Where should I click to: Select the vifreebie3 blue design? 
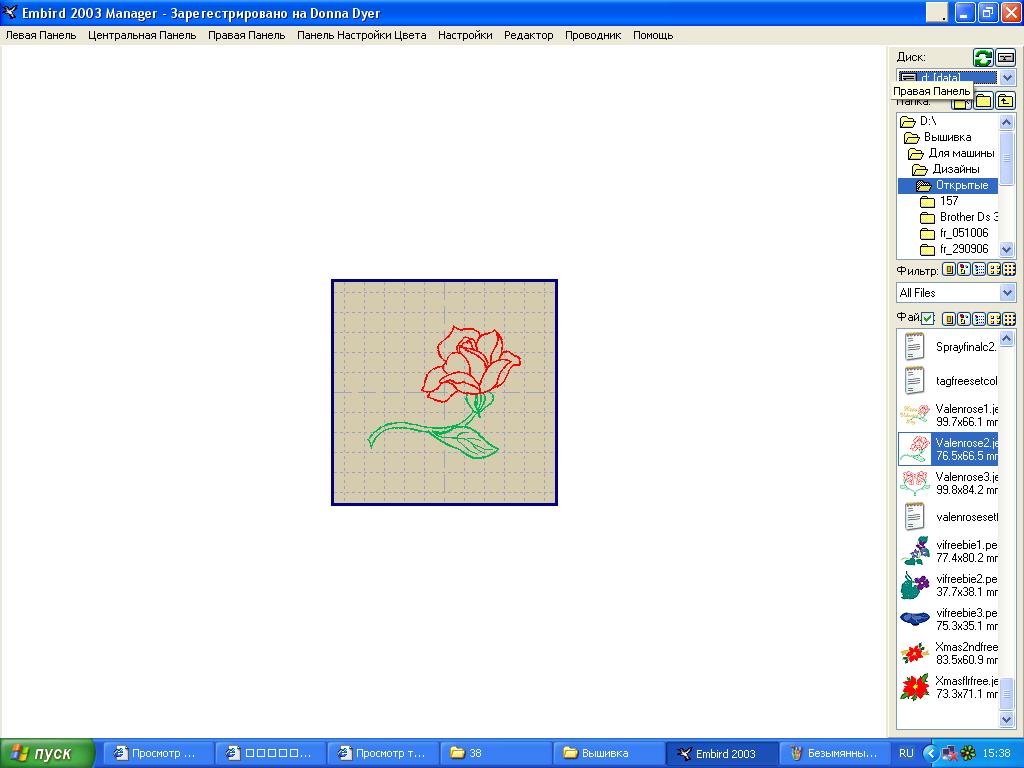tap(914, 618)
